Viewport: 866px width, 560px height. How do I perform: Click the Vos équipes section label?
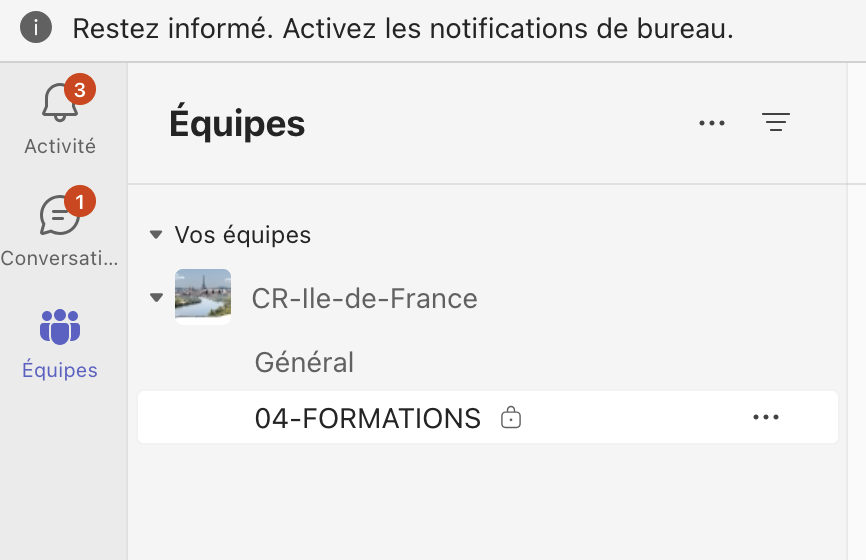[243, 235]
